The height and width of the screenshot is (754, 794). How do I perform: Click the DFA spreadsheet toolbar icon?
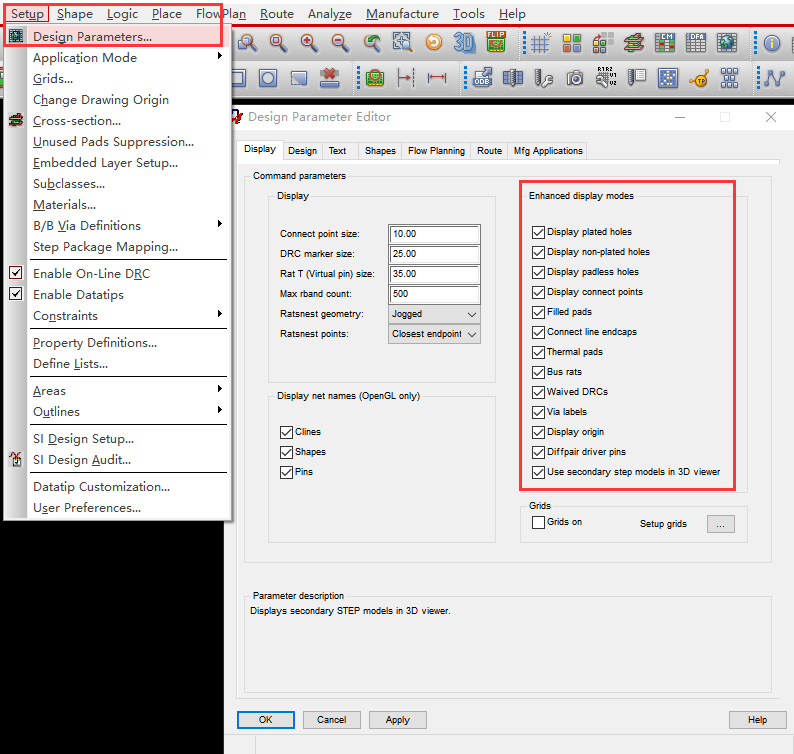(x=696, y=43)
